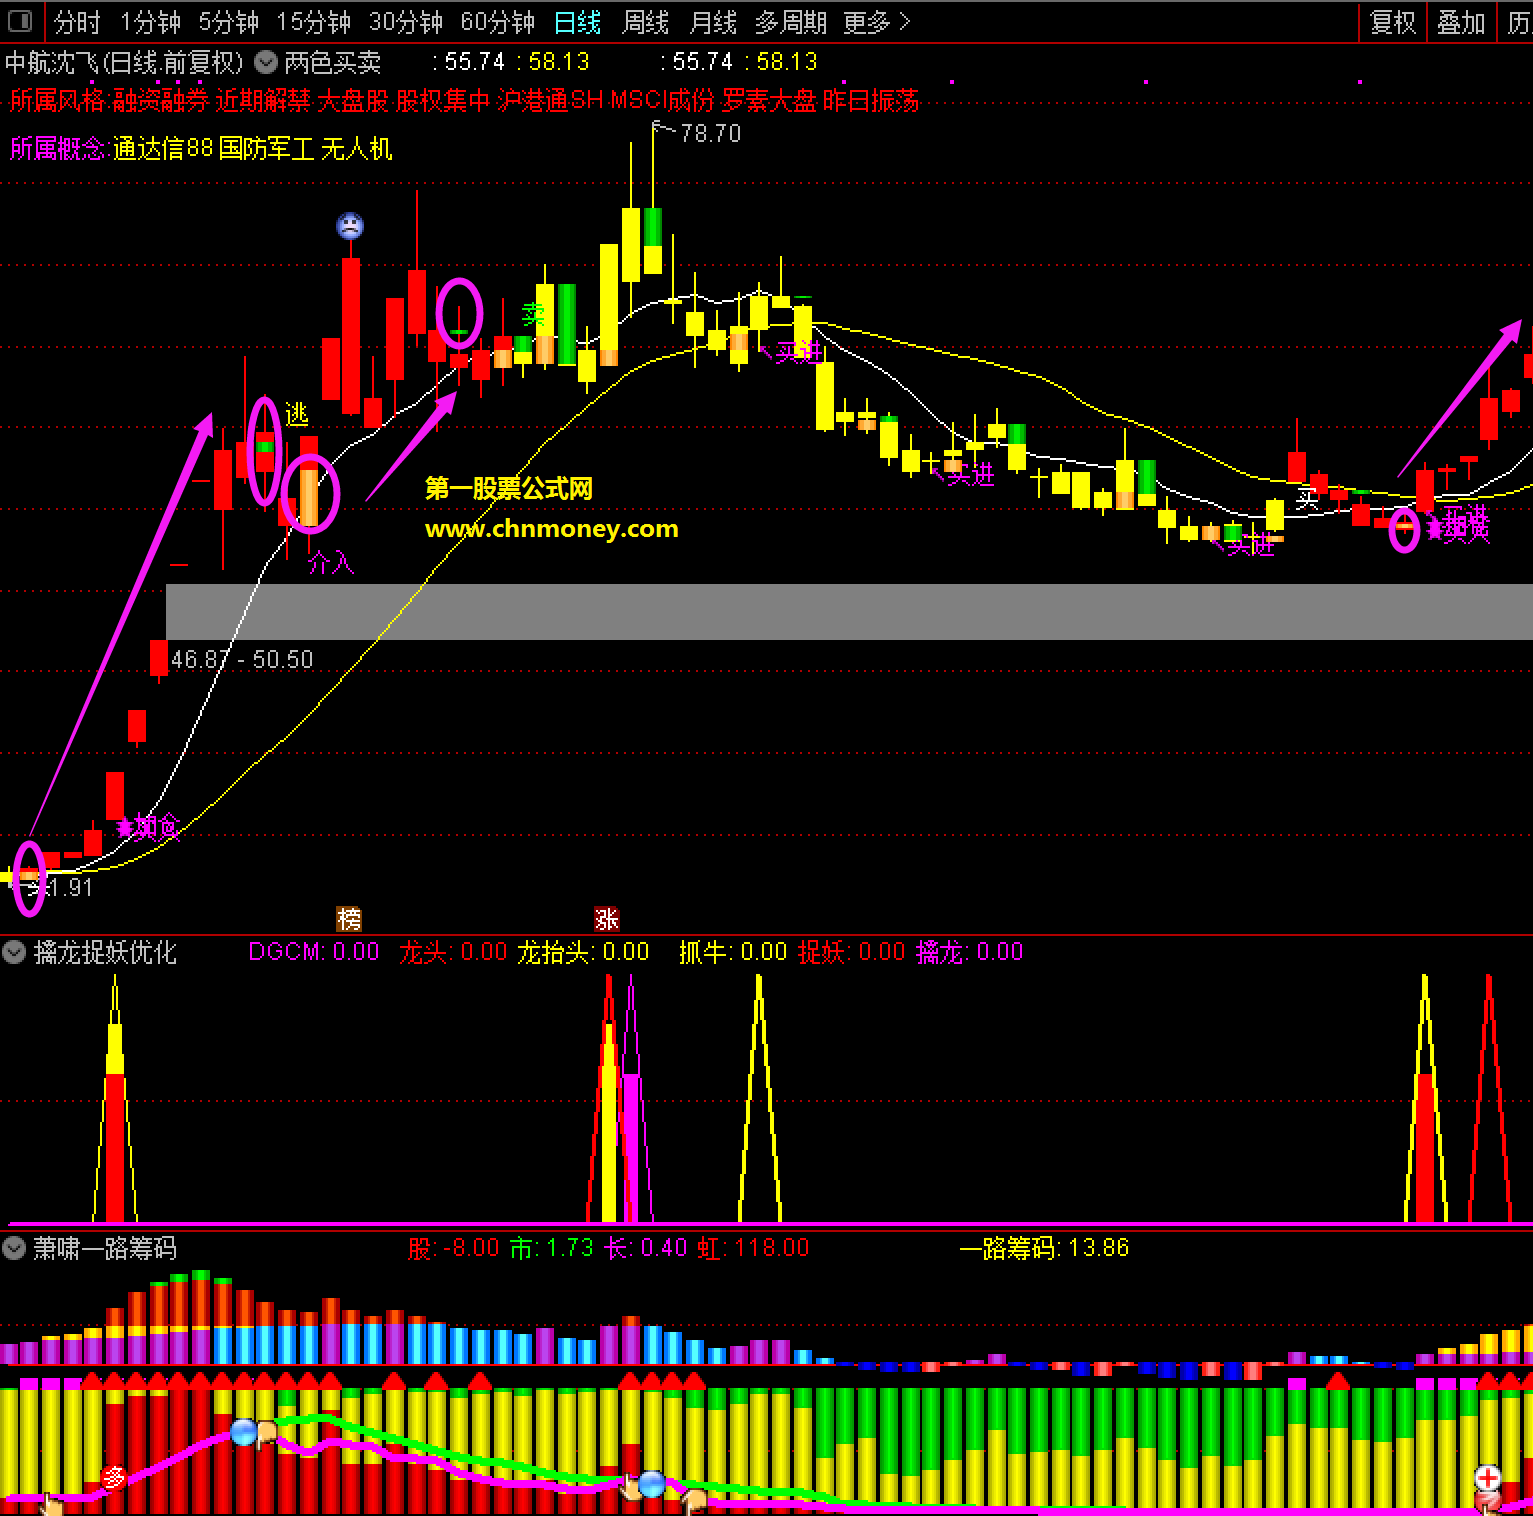This screenshot has height=1516, width=1533.
Task: Click the 萧啸一路筹码 indicator name
Action: click(105, 1248)
